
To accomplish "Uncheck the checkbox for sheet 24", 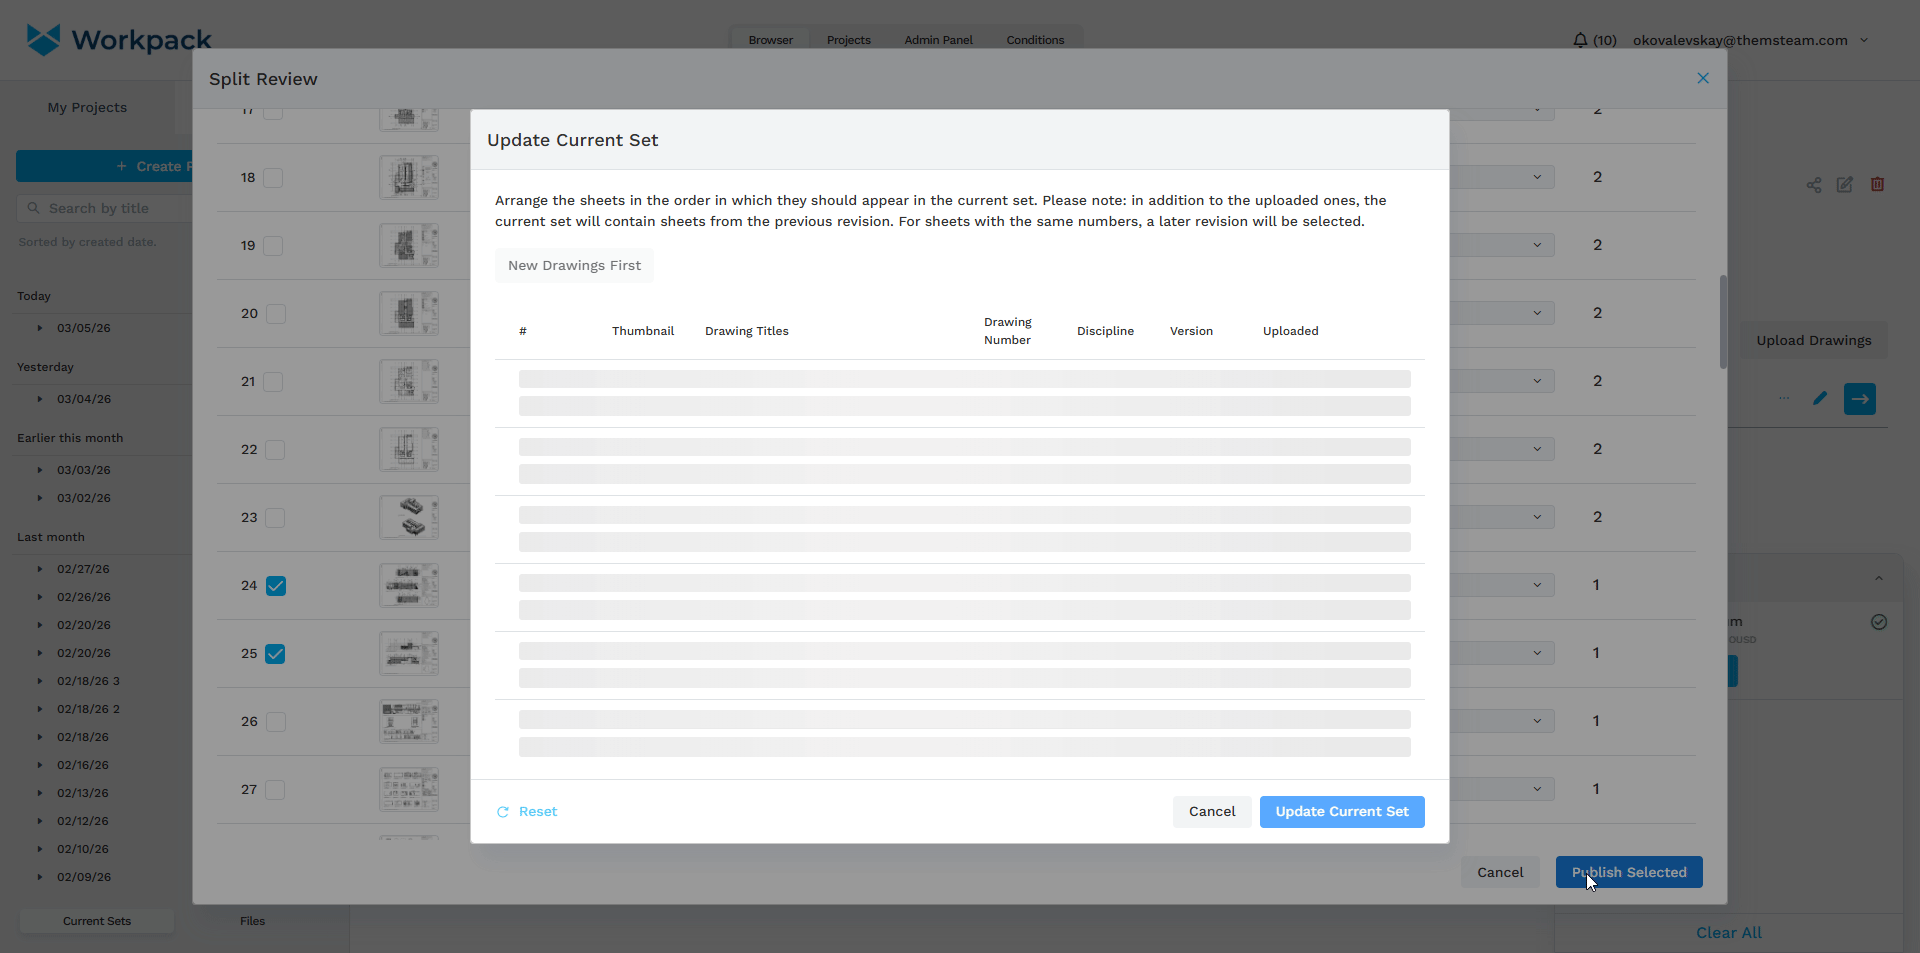I will 276,586.
